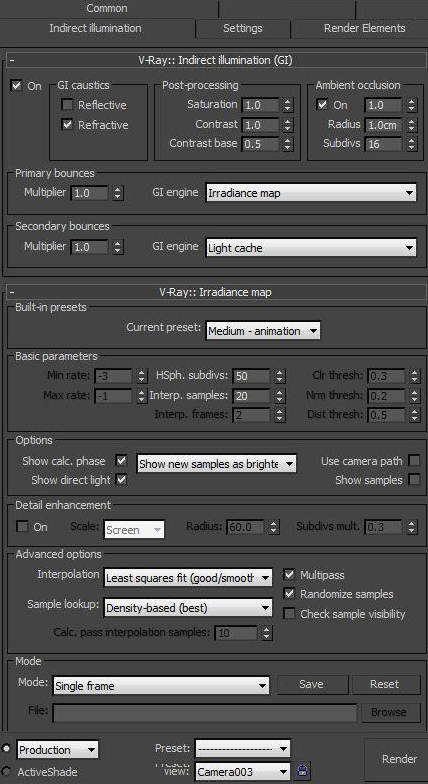Click the Save irradiance map button
The height and width of the screenshot is (784, 428).
[x=312, y=684]
